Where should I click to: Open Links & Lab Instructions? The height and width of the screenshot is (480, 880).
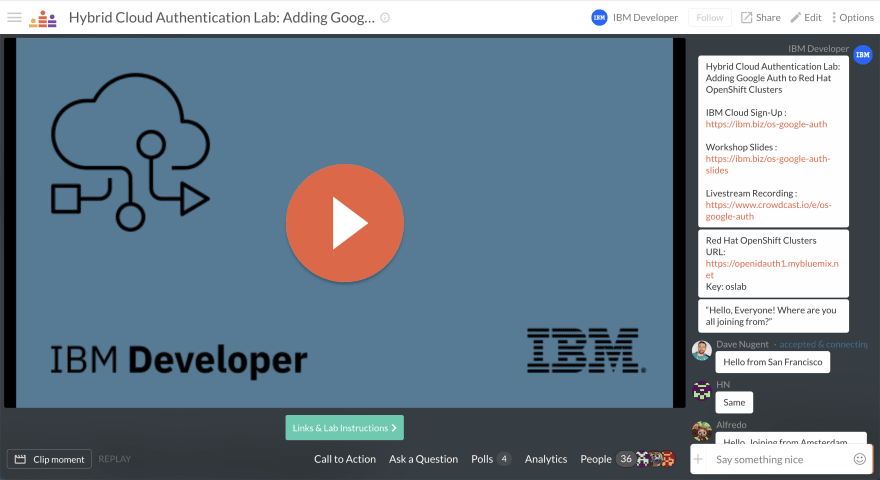[345, 428]
